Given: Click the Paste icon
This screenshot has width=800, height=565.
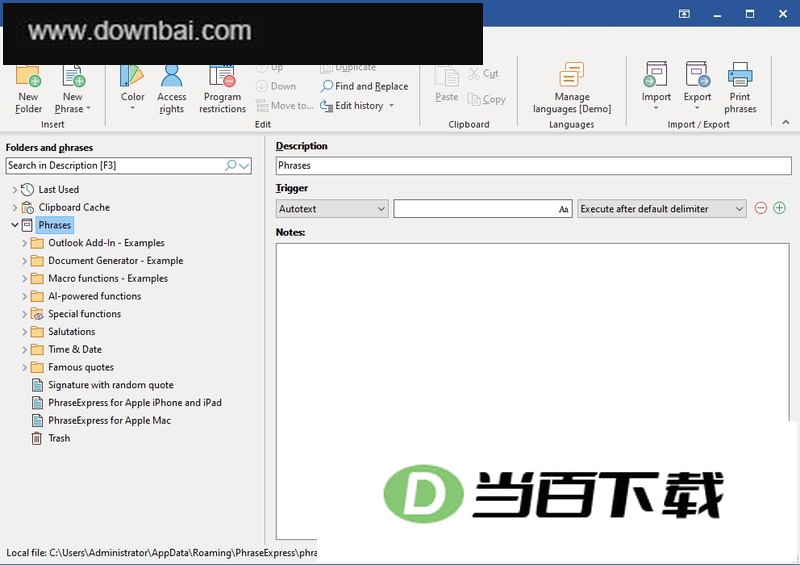Looking at the screenshot, I should (x=446, y=77).
